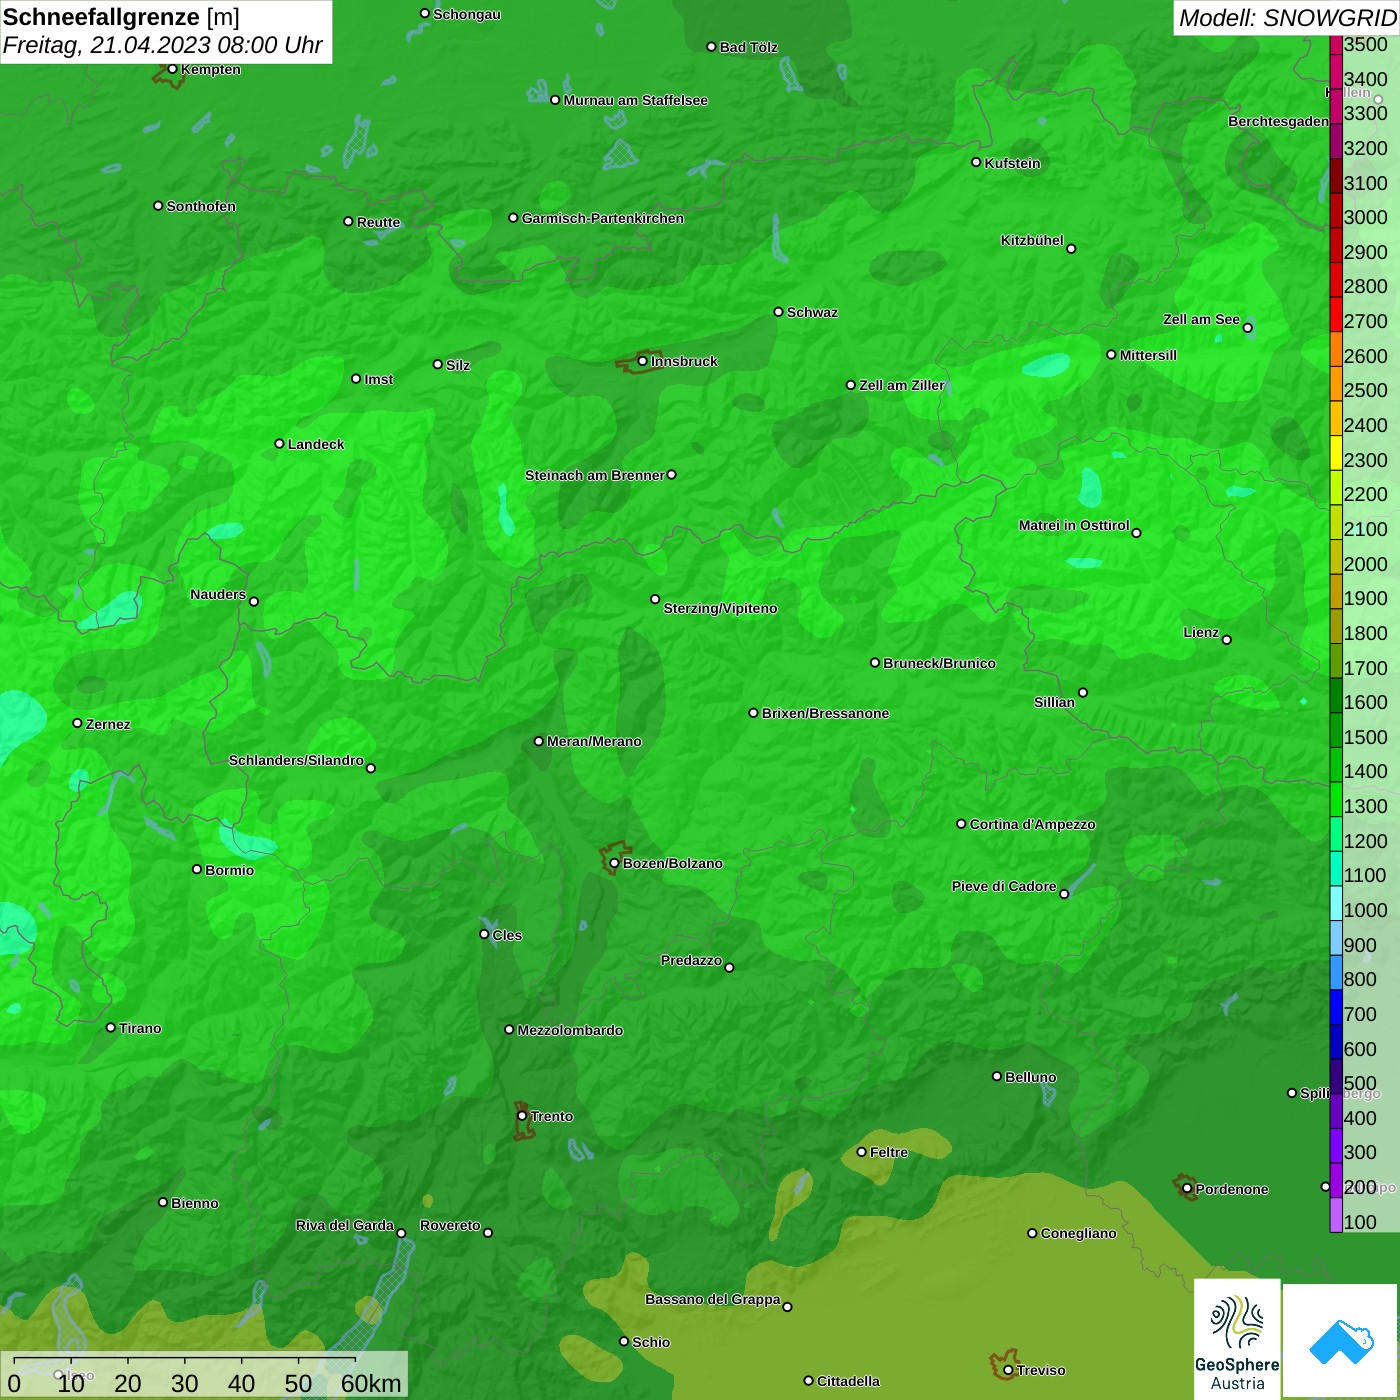Click the Brixen/Bressanone label
Viewport: 1400px width, 1400px height.
click(826, 713)
